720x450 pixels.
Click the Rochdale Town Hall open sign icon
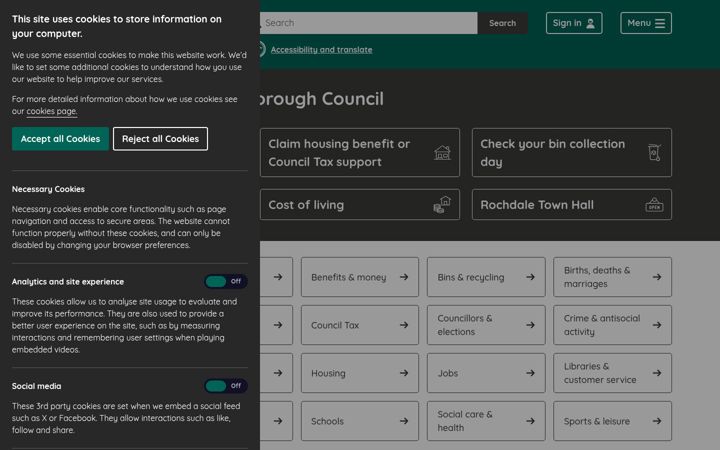point(654,205)
